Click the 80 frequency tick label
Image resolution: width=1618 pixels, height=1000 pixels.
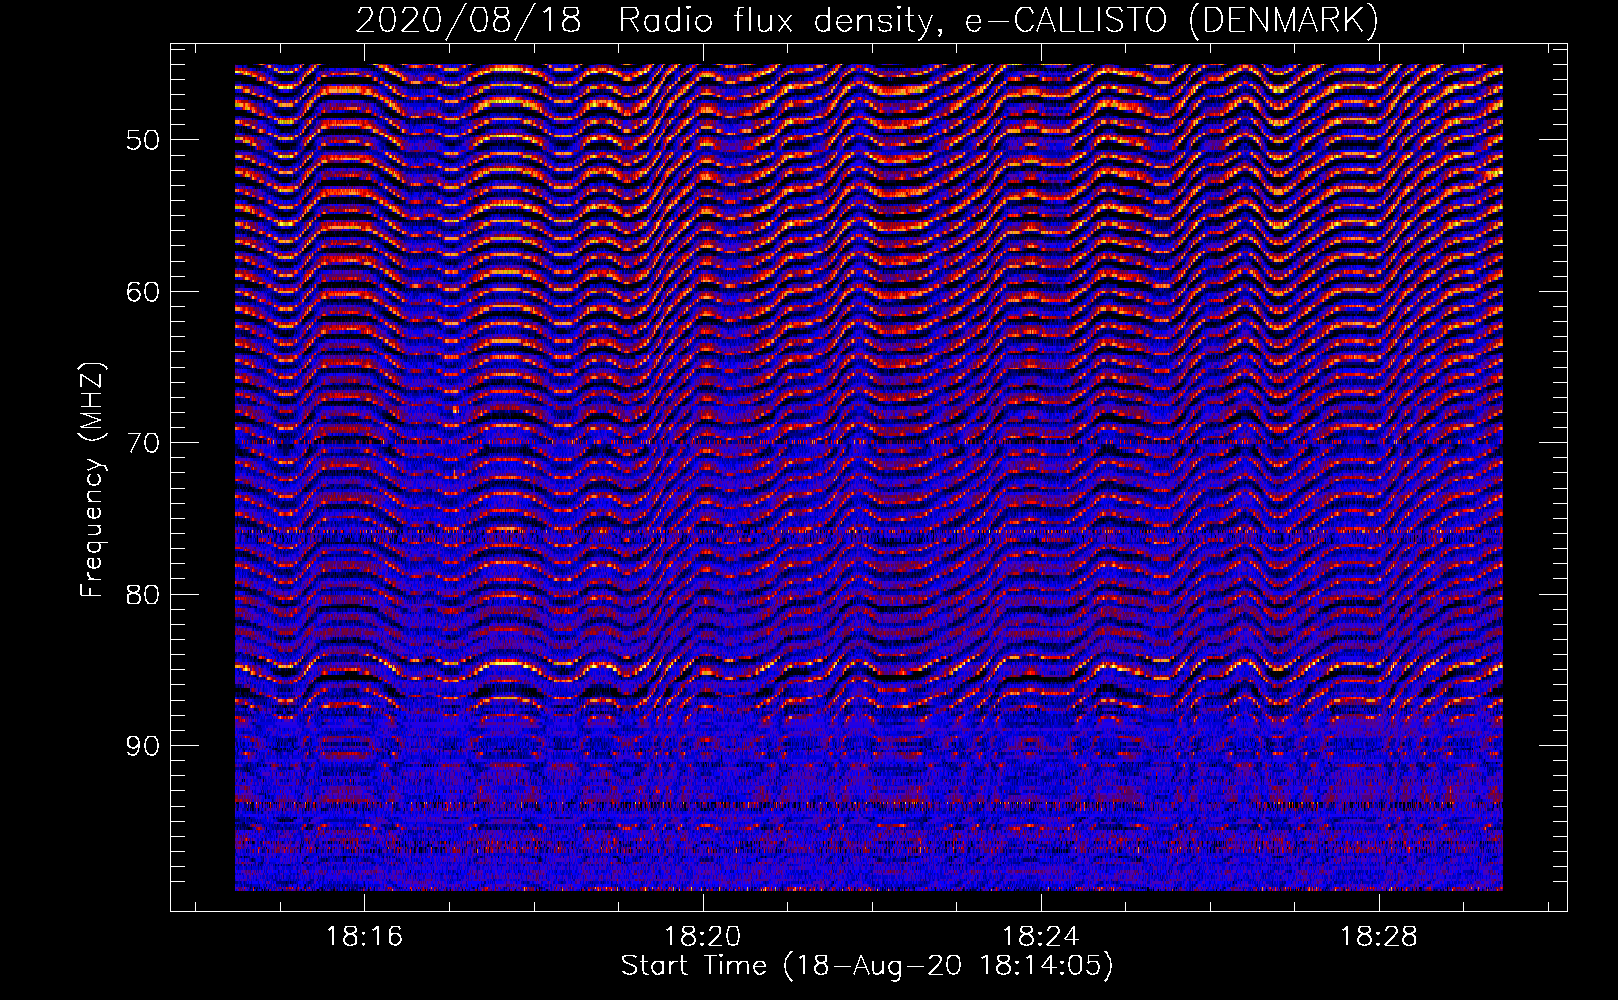point(142,595)
